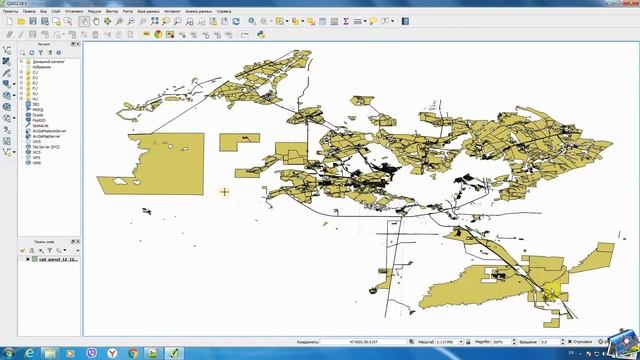
Task: Expand the C:/ drive node
Action: click(x=22, y=72)
